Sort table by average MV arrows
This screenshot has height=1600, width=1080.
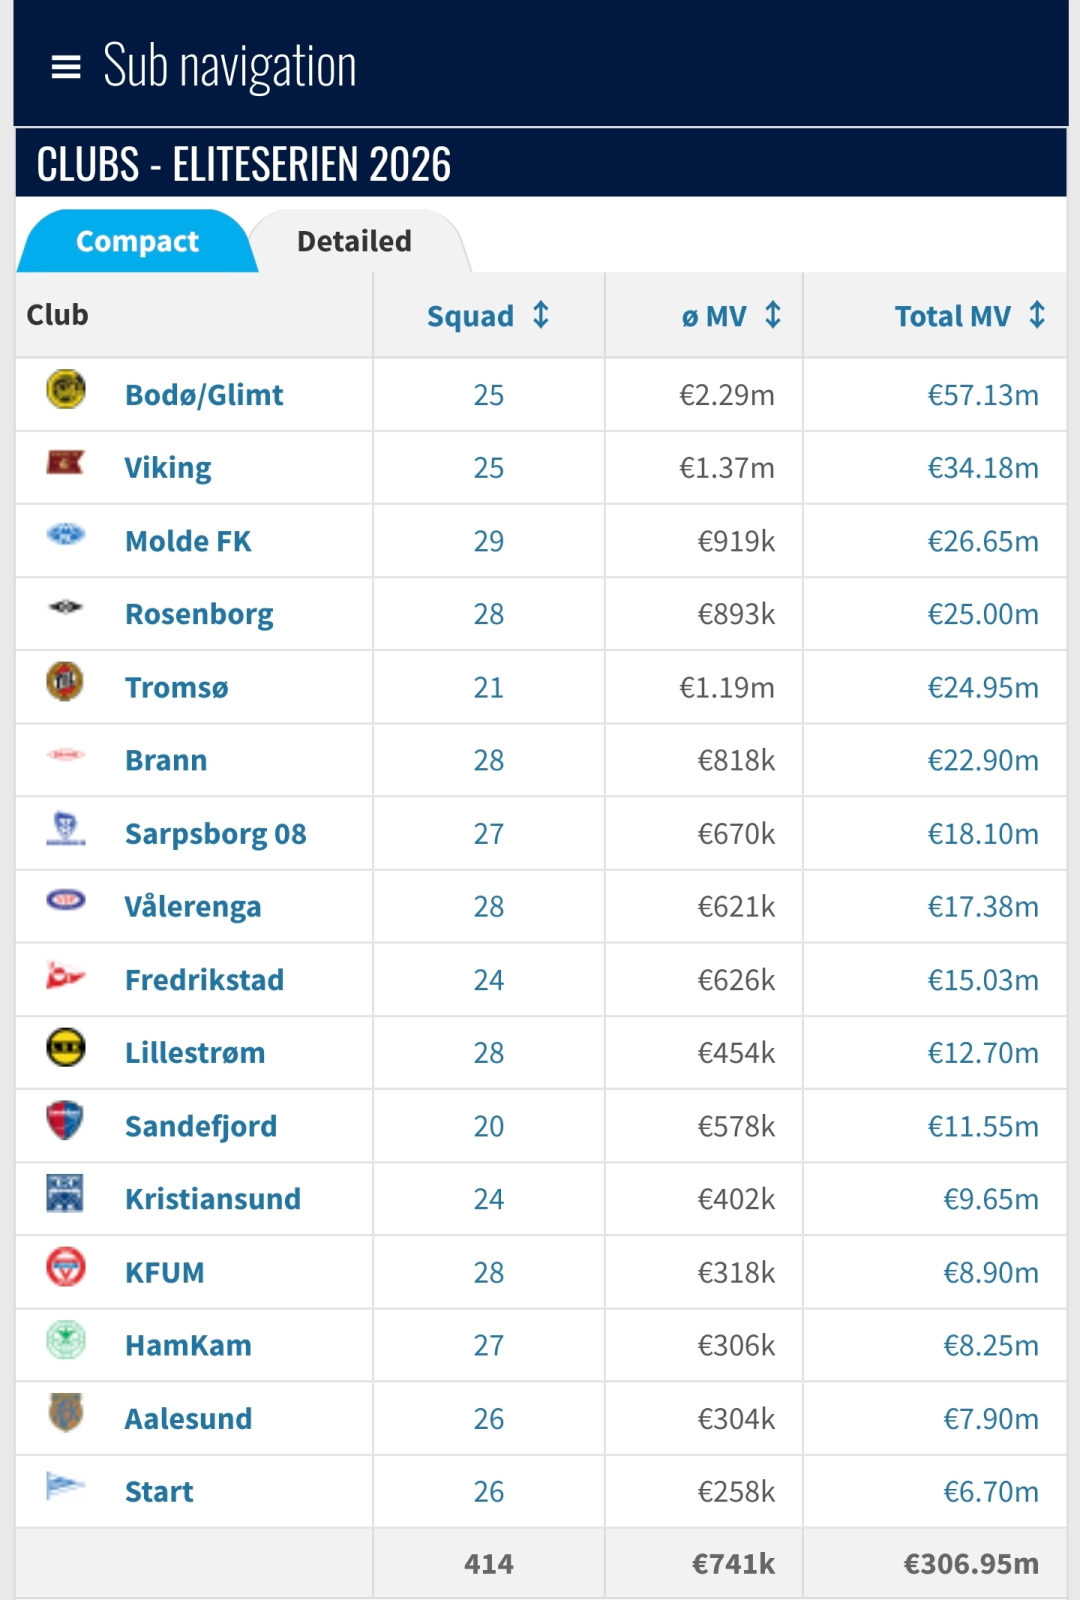click(773, 316)
